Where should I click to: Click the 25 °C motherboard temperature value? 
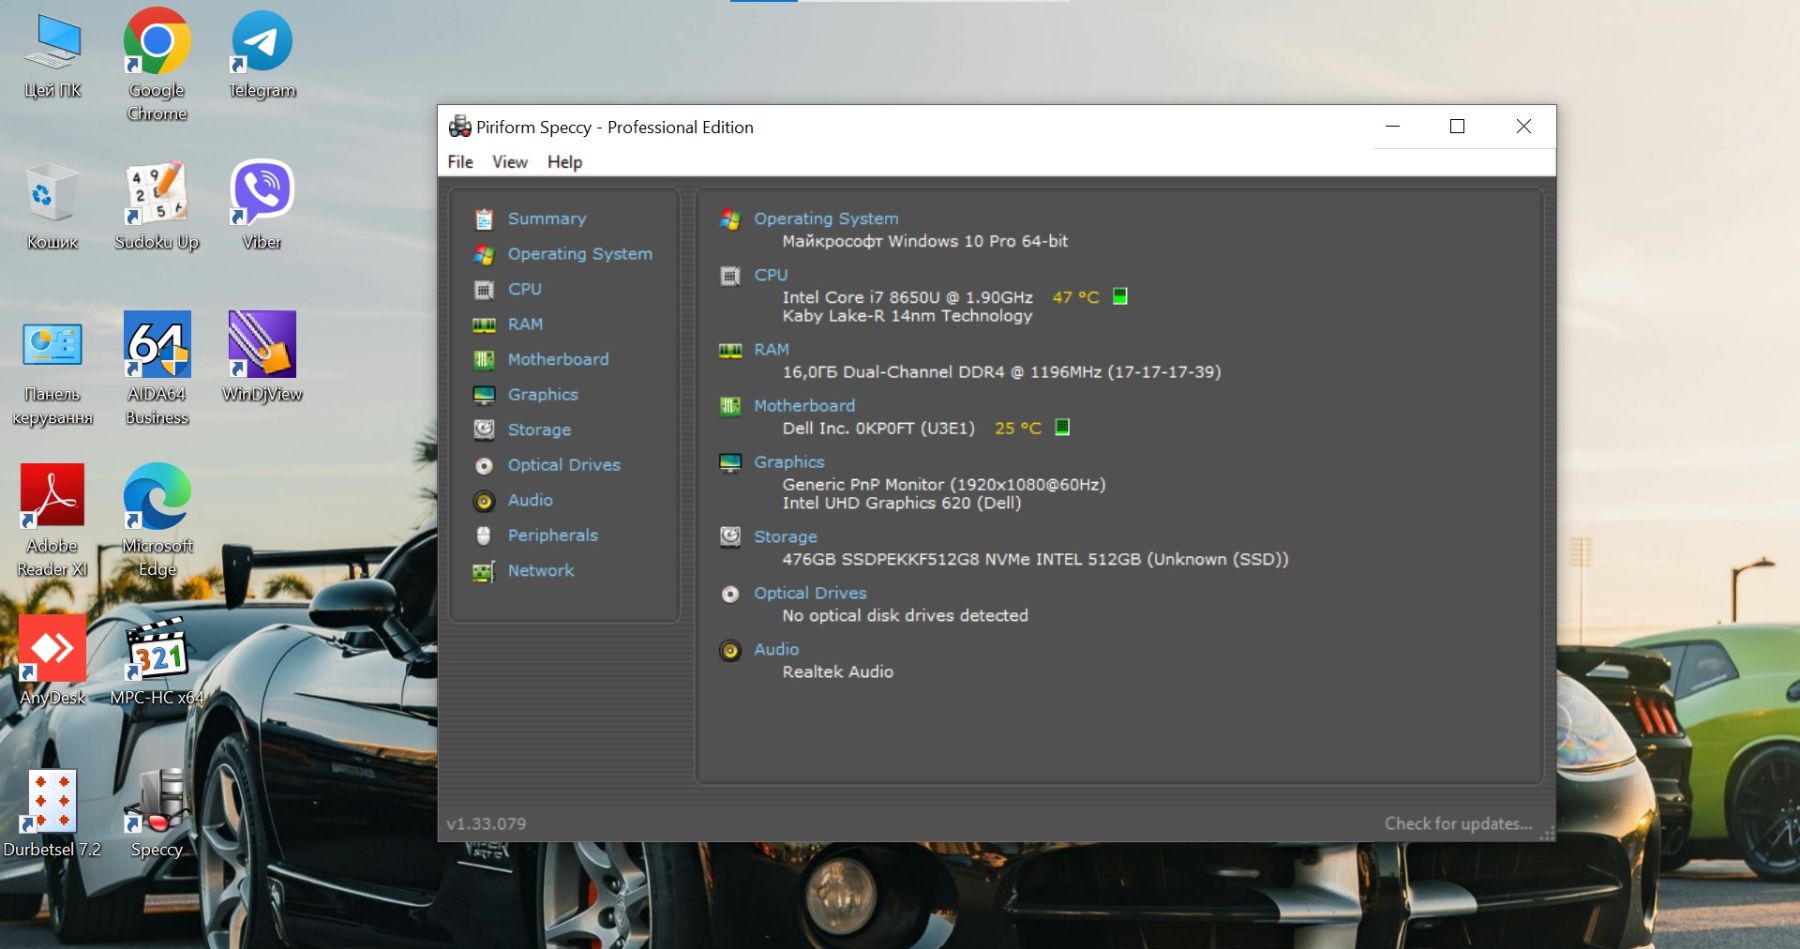tap(1018, 428)
